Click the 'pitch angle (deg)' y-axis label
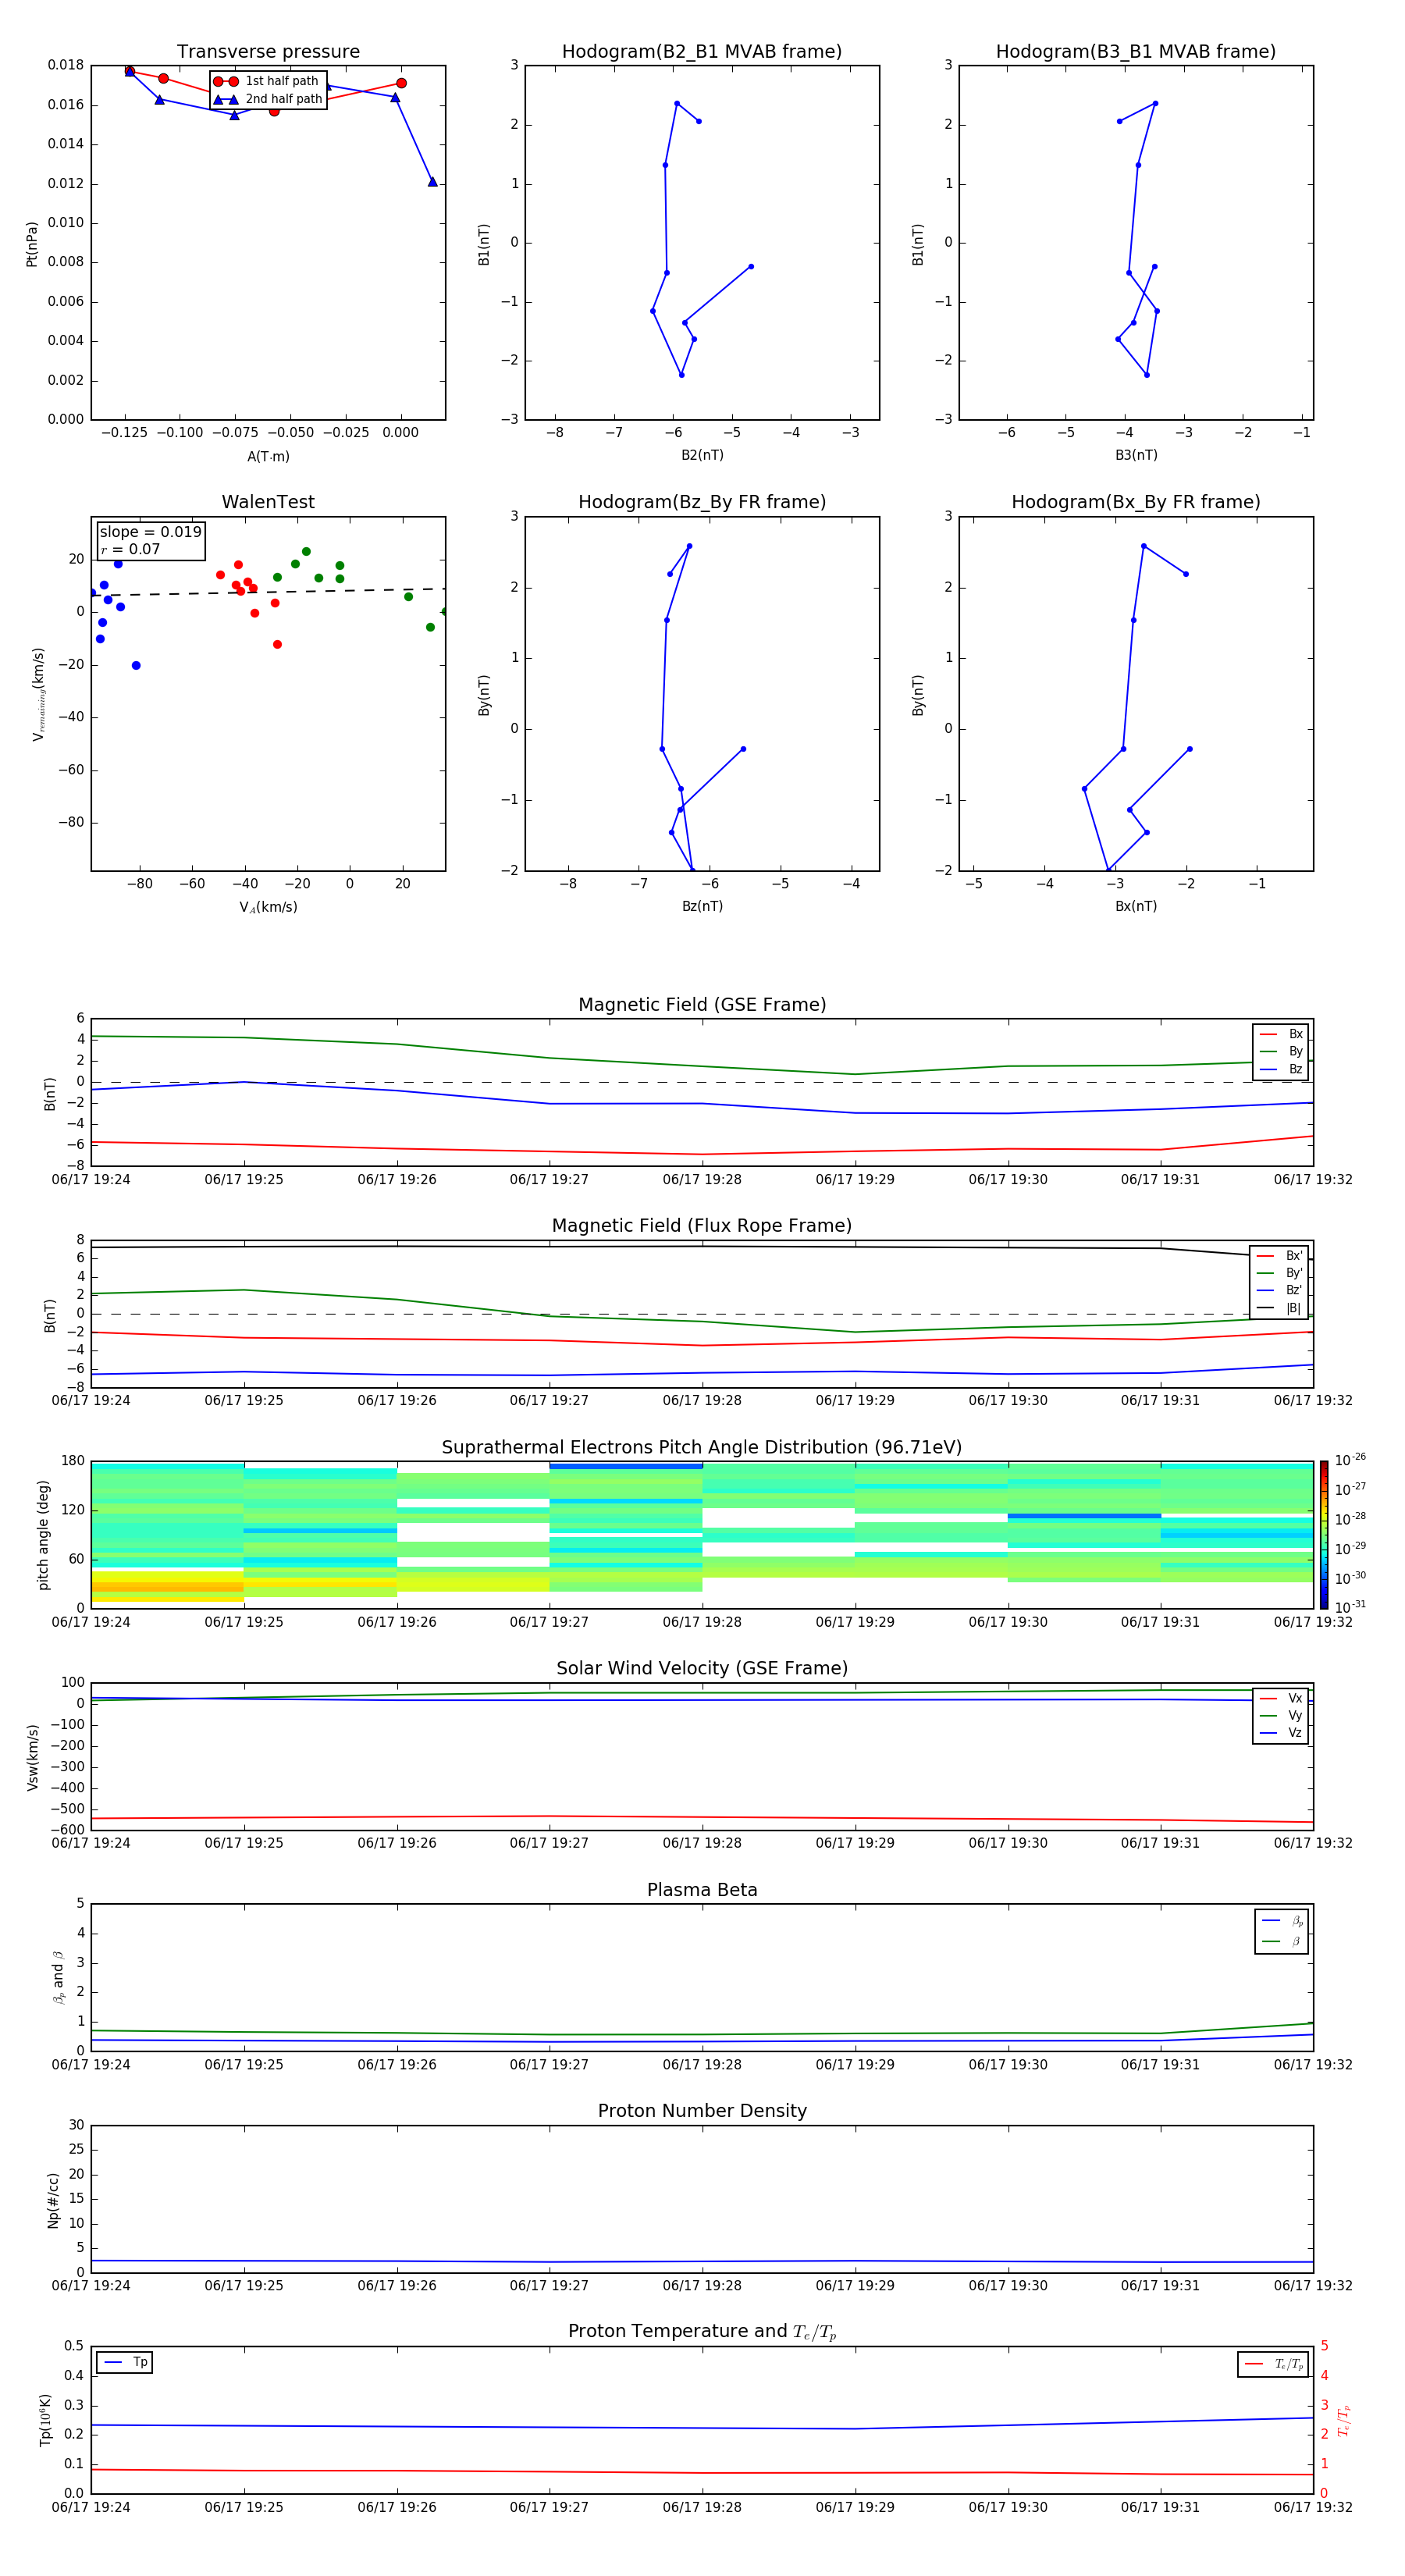1405x2576 pixels. coord(43,1535)
